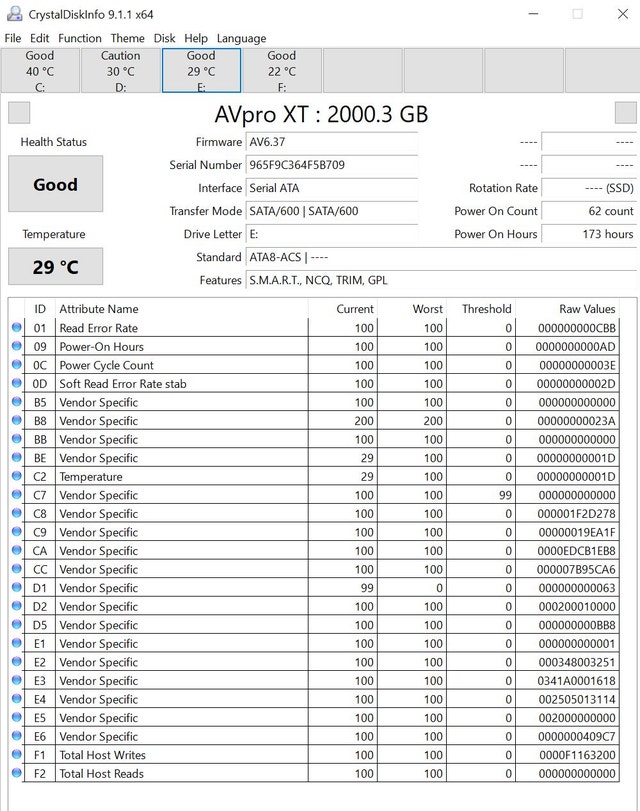Click the blue status icon for attribute B5
The width and height of the screenshot is (640, 811).
(x=17, y=402)
